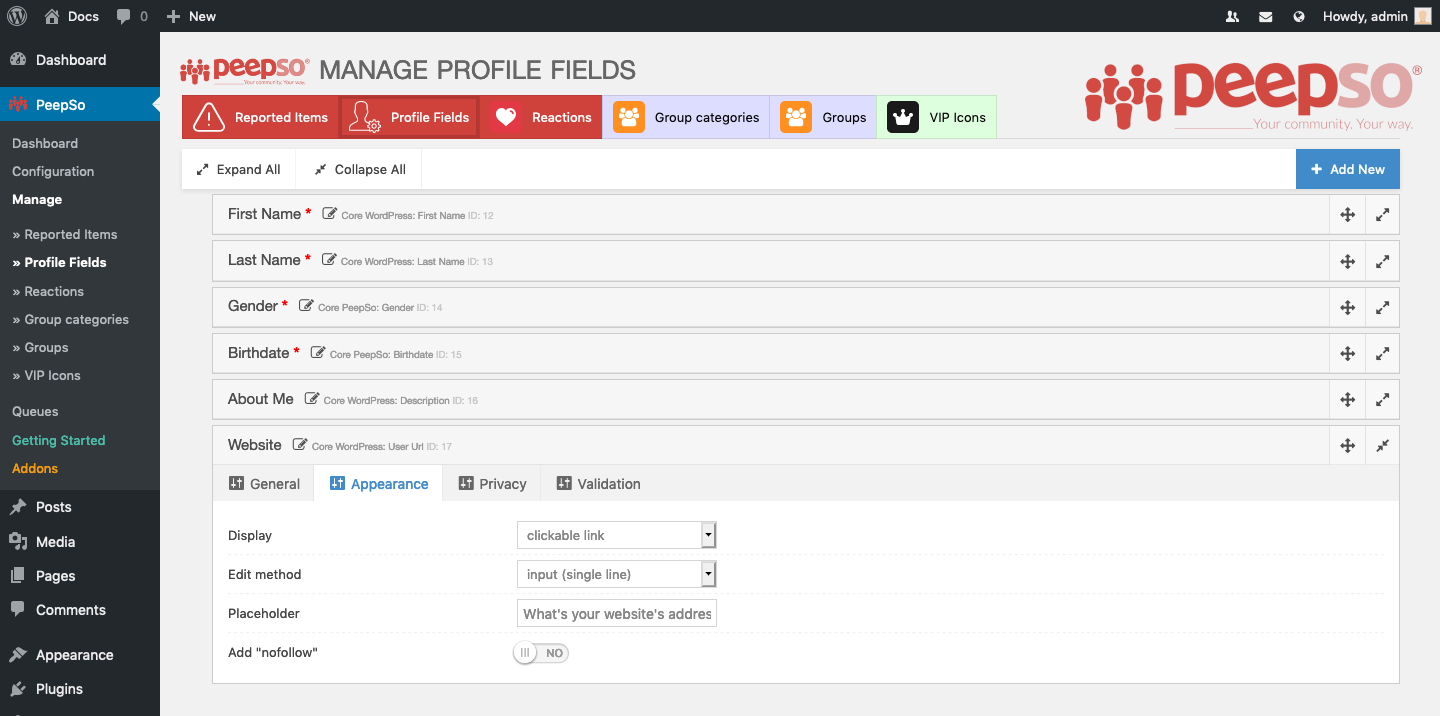1440x716 pixels.
Task: Open the Edit method dropdown
Action: click(617, 574)
